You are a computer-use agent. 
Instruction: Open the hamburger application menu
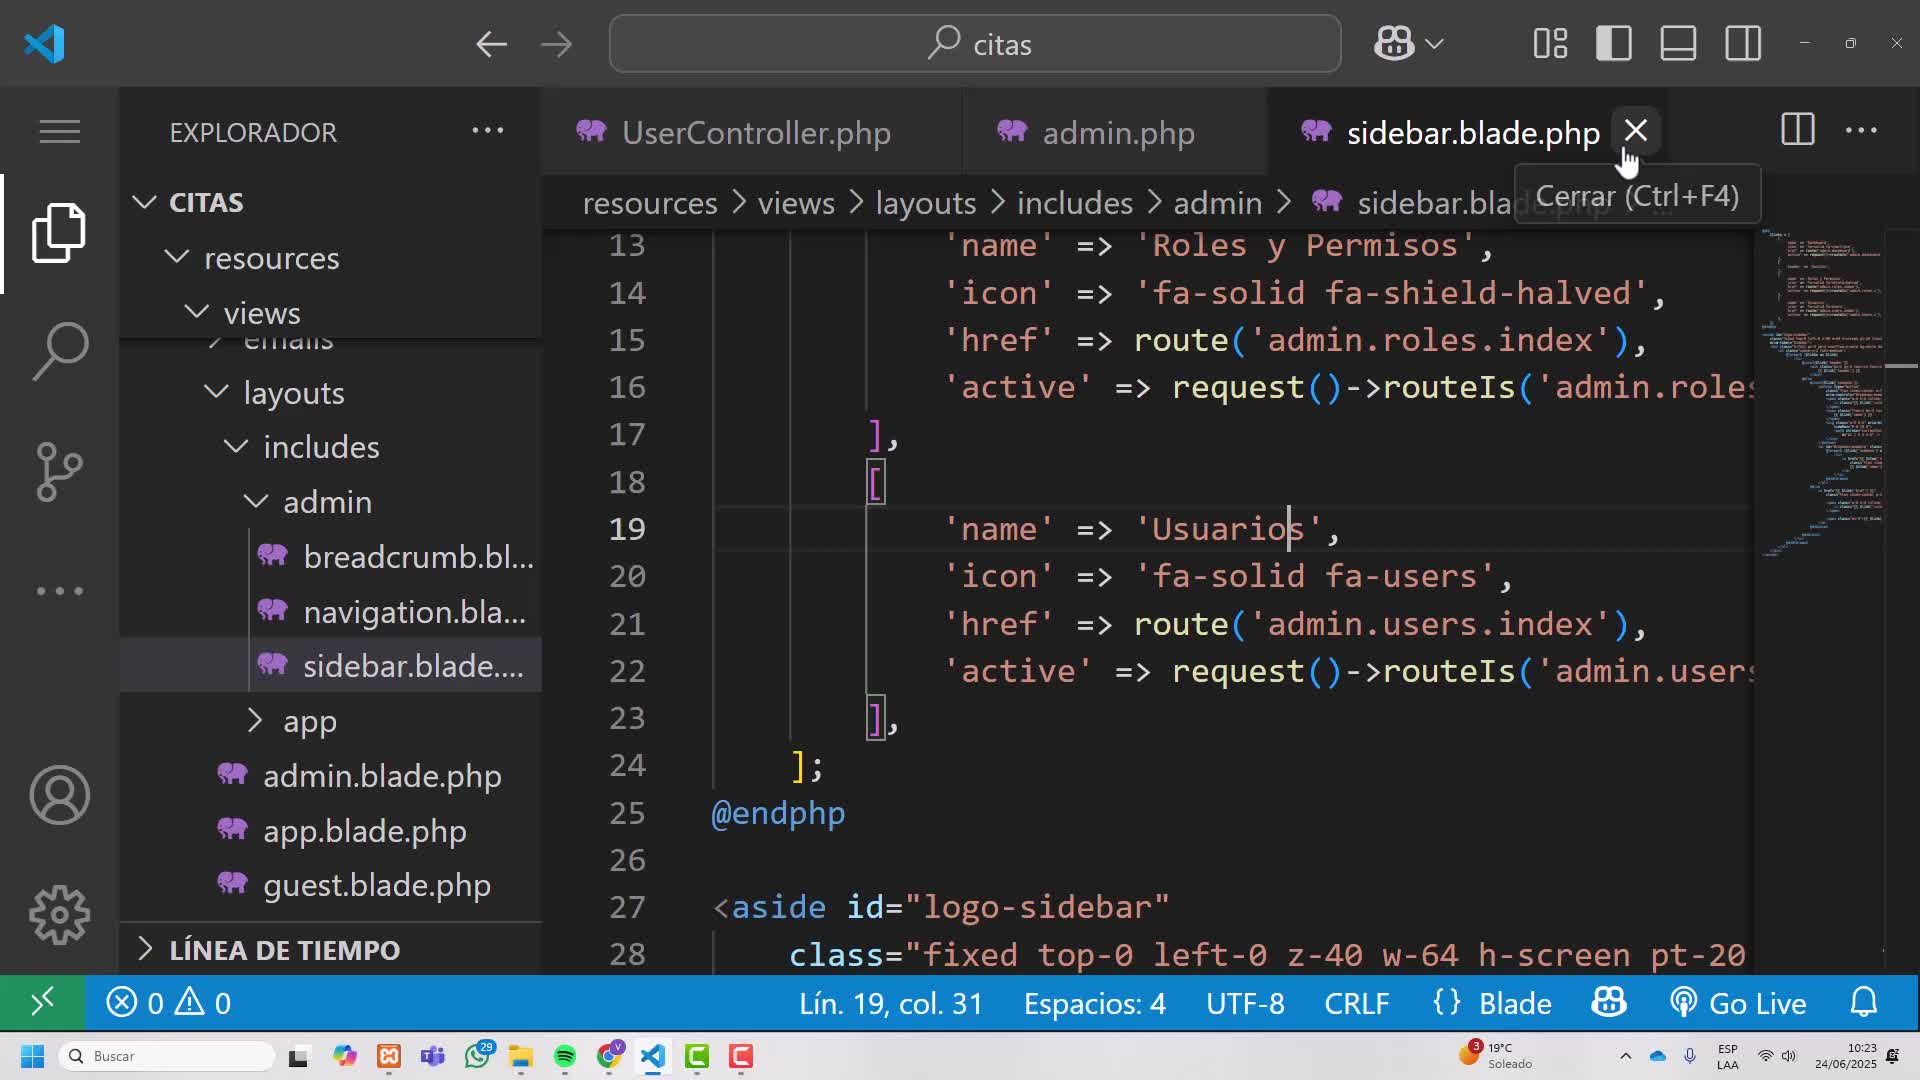click(59, 131)
